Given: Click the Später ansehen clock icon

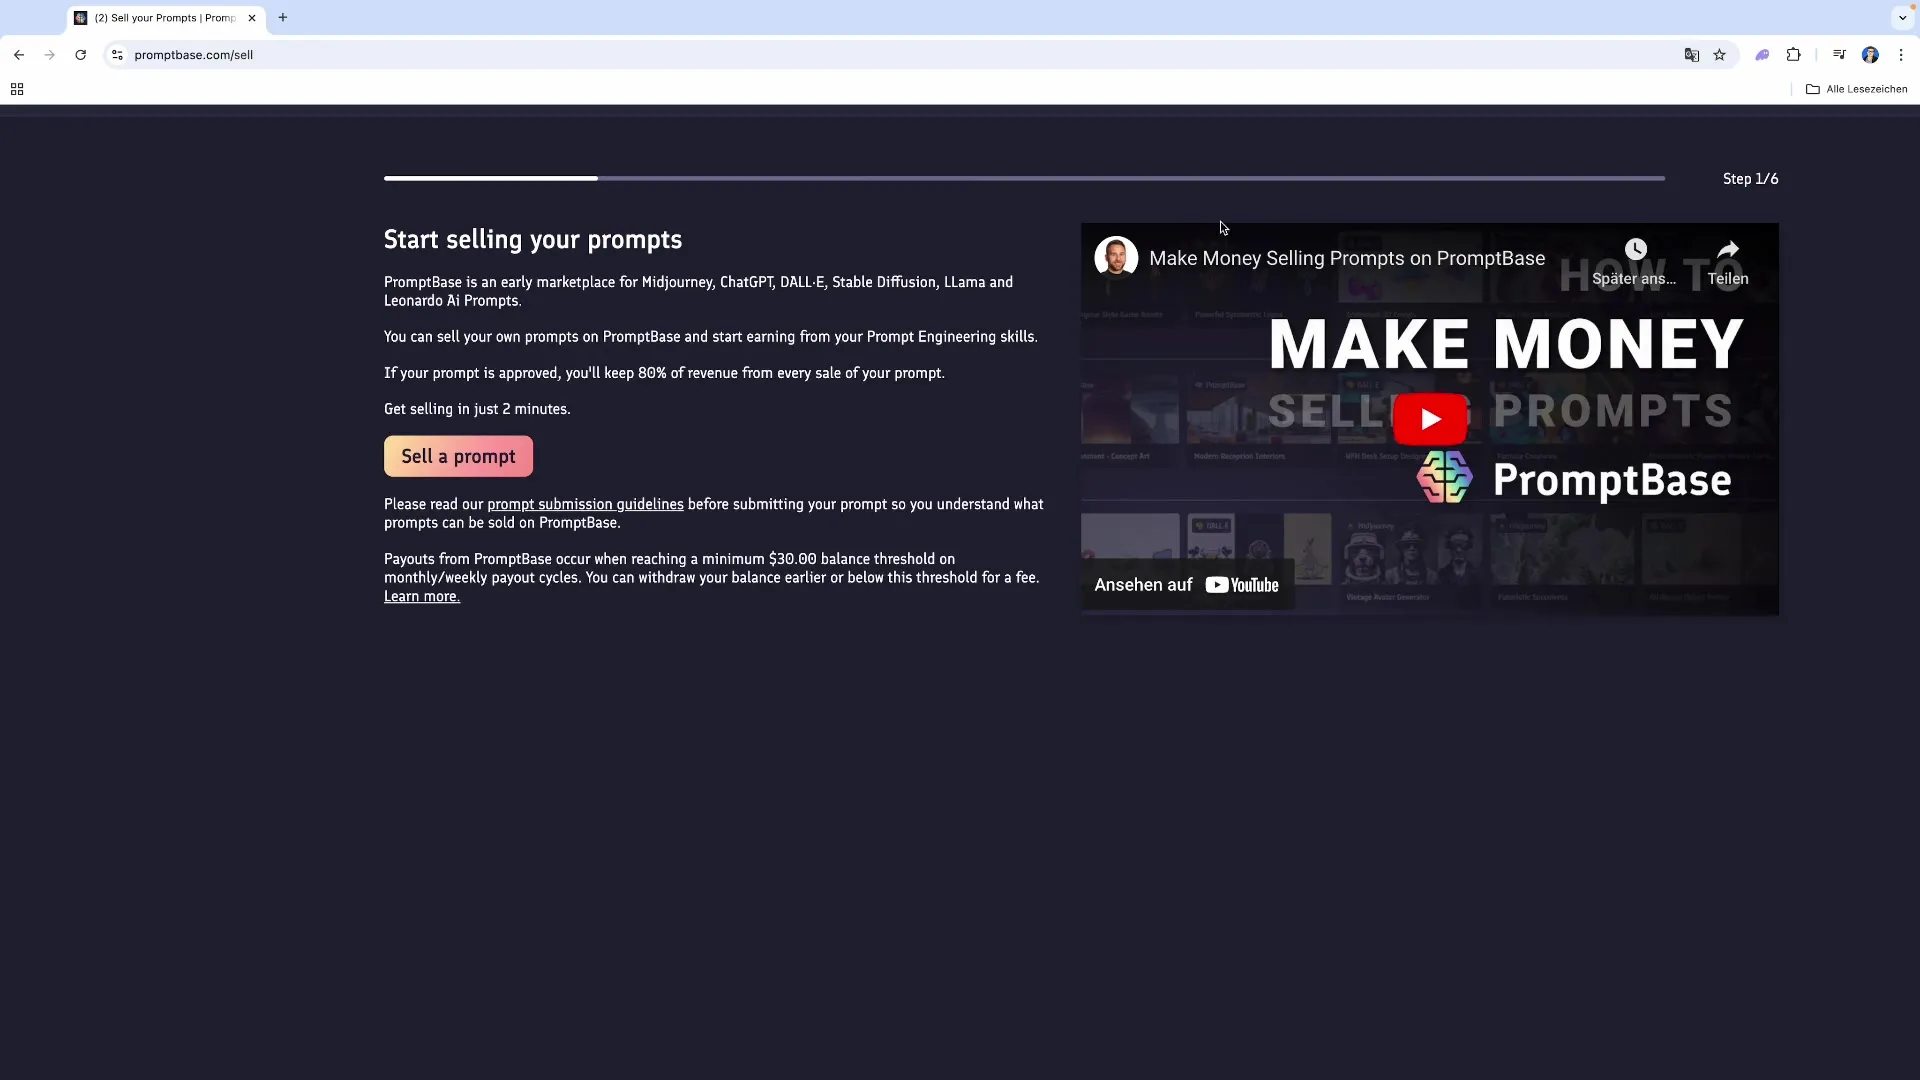Looking at the screenshot, I should tap(1635, 250).
